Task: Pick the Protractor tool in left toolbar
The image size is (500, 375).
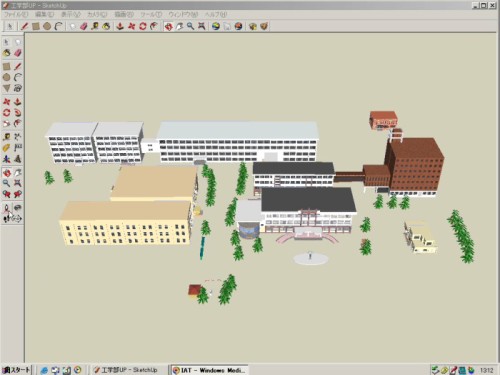Action: click(7, 148)
